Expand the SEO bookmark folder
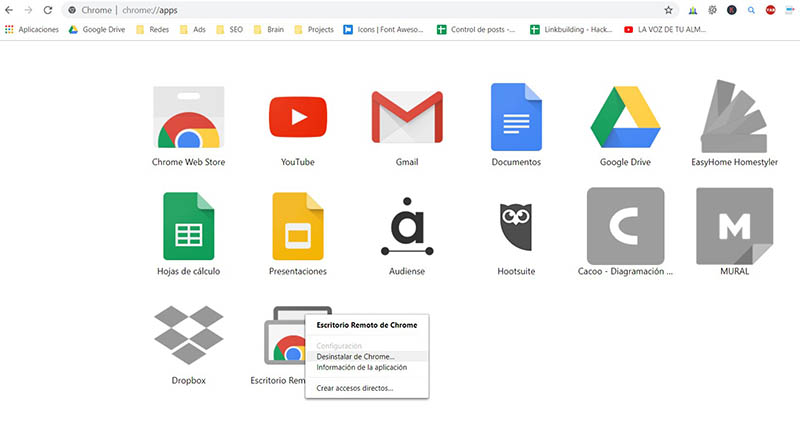 pyautogui.click(x=230, y=30)
